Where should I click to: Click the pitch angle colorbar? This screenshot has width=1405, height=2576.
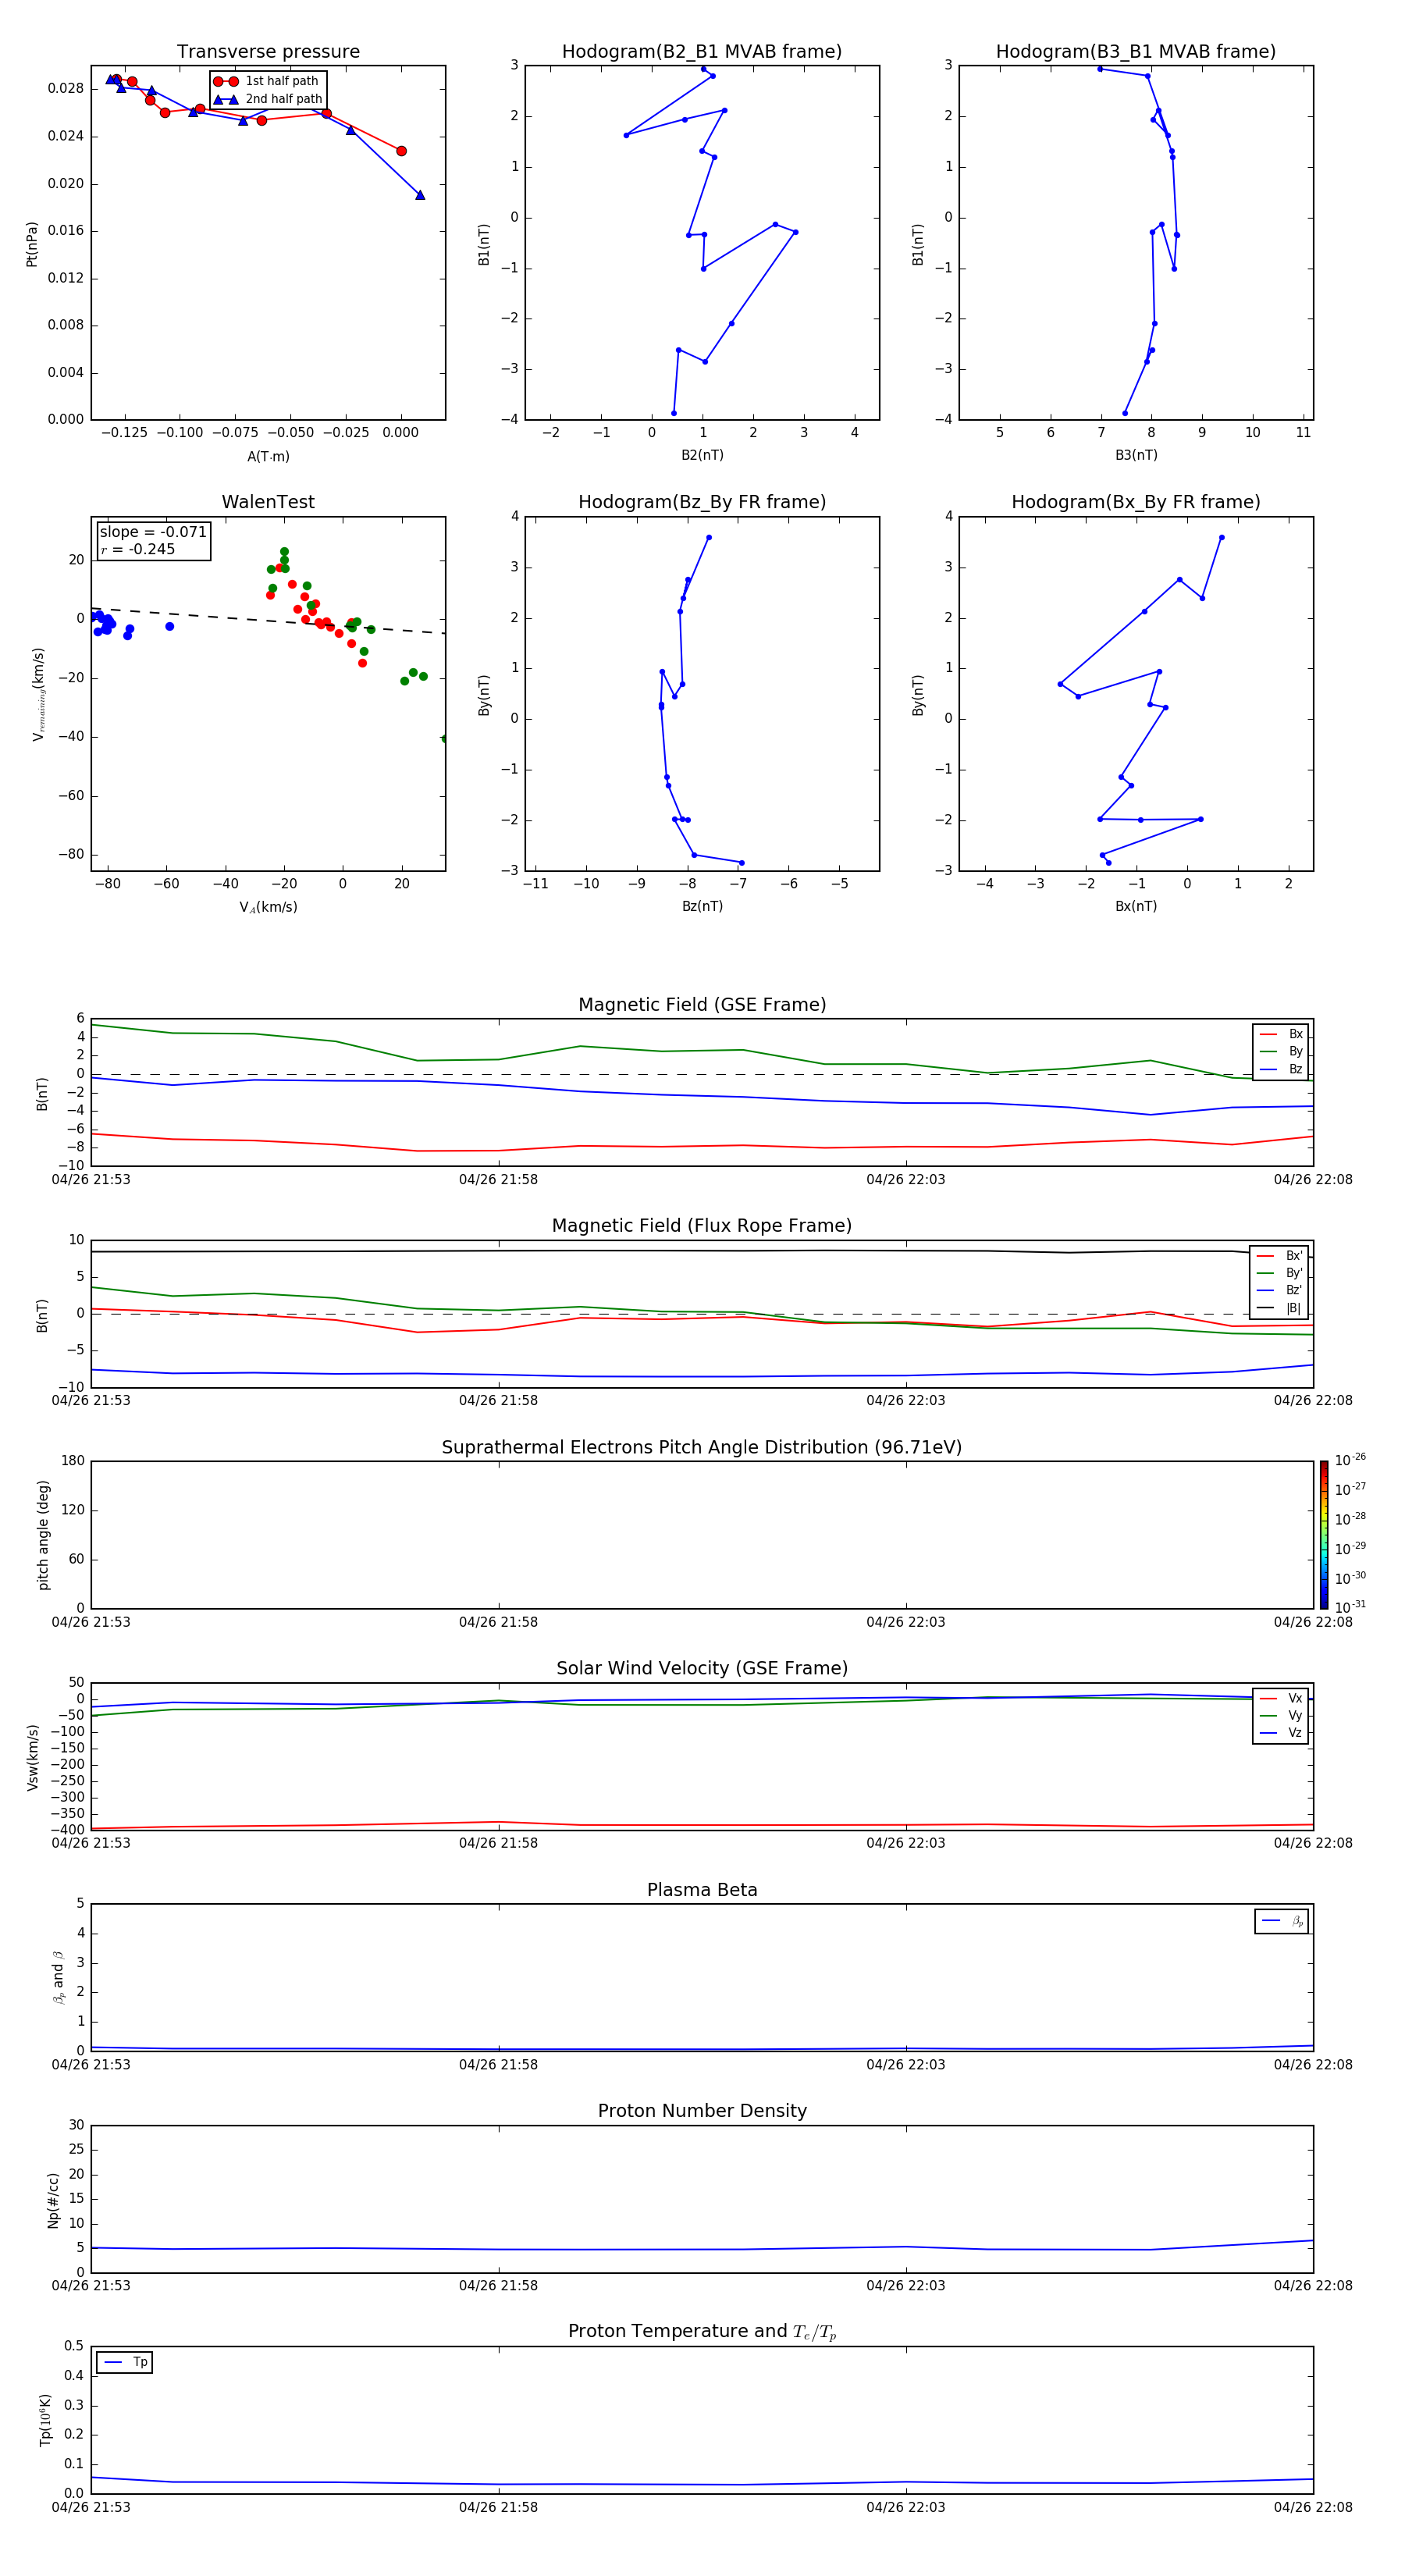[1323, 1535]
